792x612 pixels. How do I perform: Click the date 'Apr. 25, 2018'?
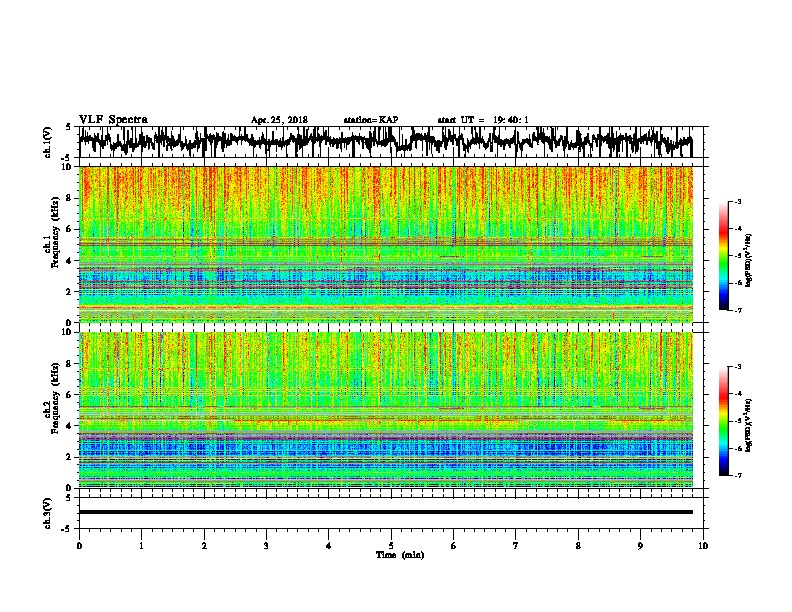(x=279, y=120)
